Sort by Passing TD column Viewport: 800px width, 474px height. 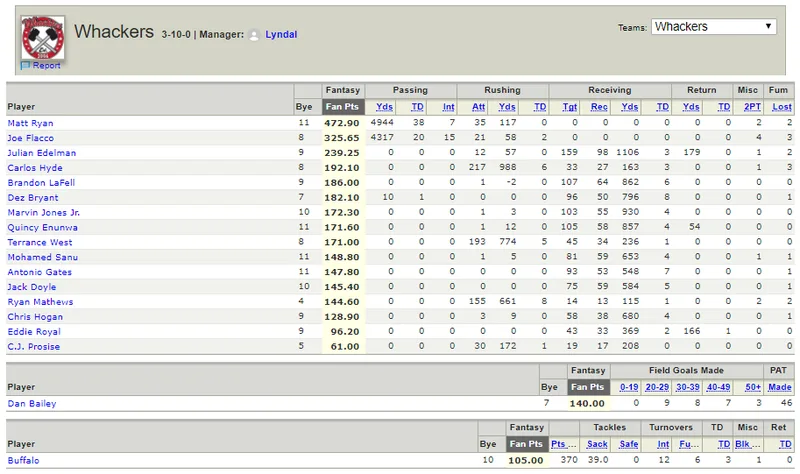tap(417, 107)
